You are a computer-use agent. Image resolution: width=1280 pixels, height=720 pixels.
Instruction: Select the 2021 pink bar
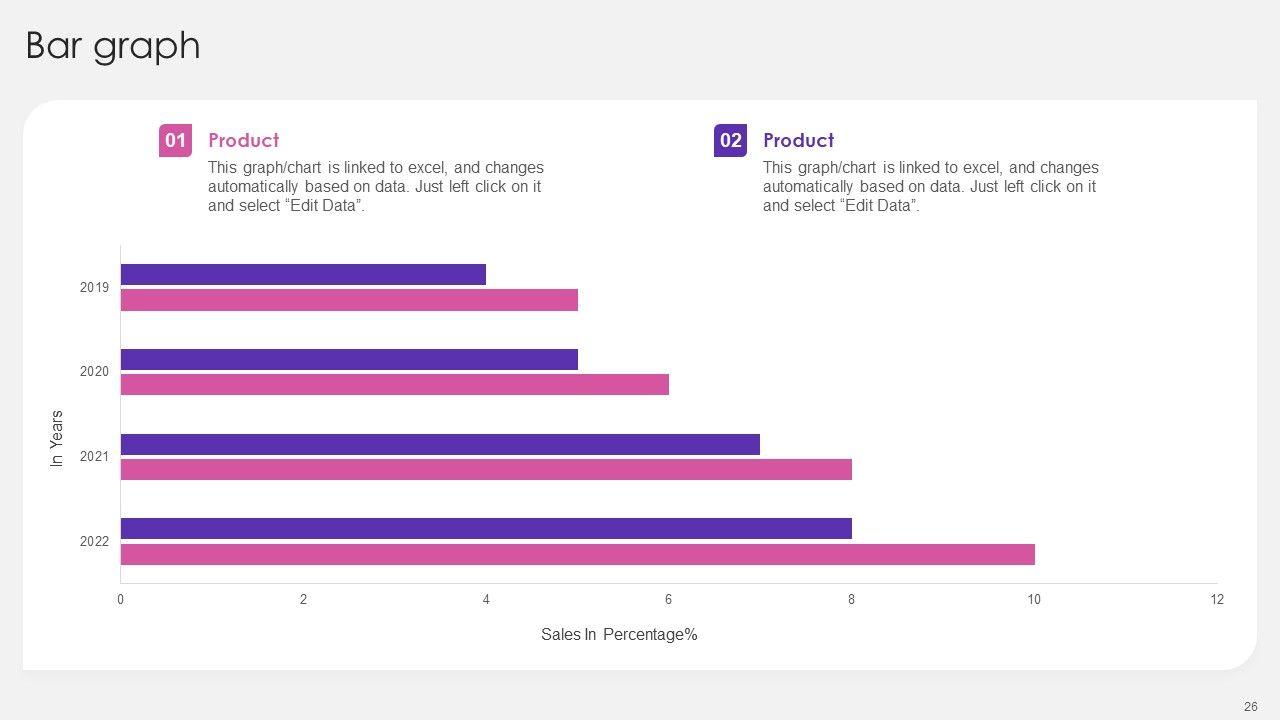tap(486, 469)
